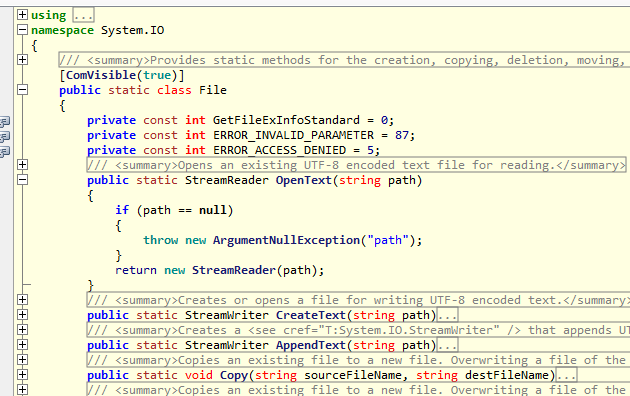Viewport: 630px width, 396px height.
Task: Collapse the OpenText method body
Action: coord(22,180)
